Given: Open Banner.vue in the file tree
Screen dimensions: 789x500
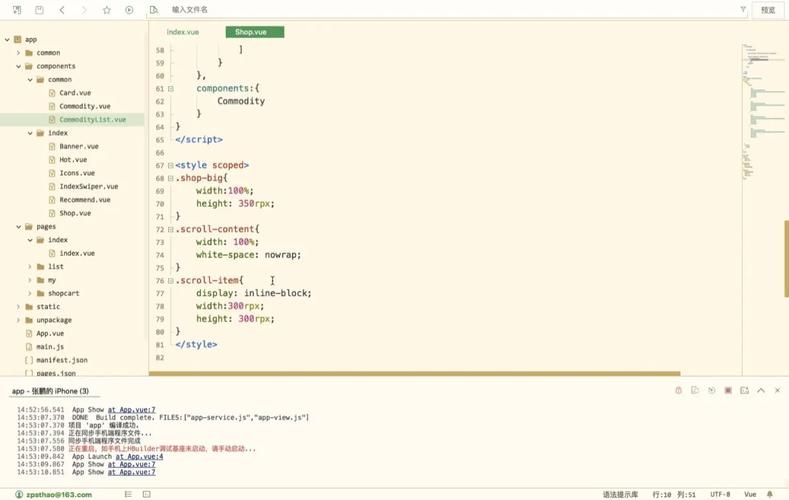Looking at the screenshot, I should (79, 146).
